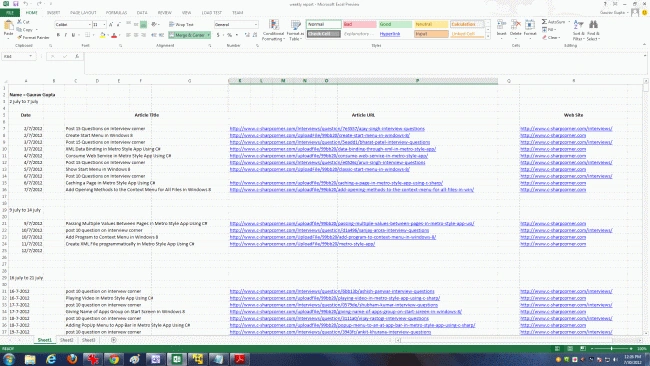Switch to Page Layout view in status bar
The width and height of the screenshot is (650, 366).
click(x=570, y=349)
